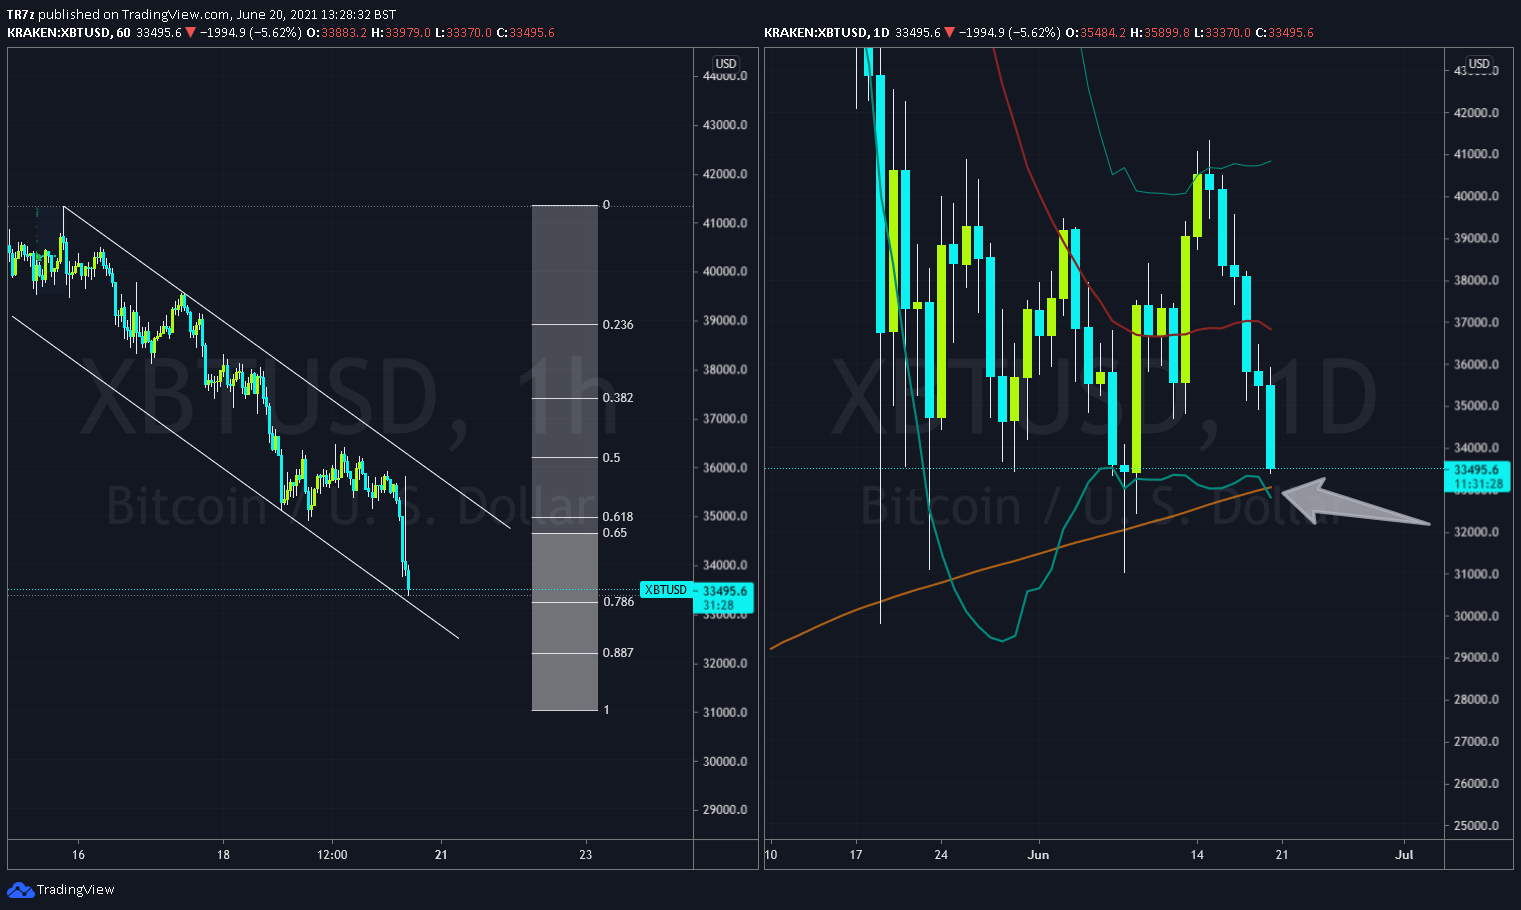Click the 12:00 label on hourly time axis

(x=332, y=855)
